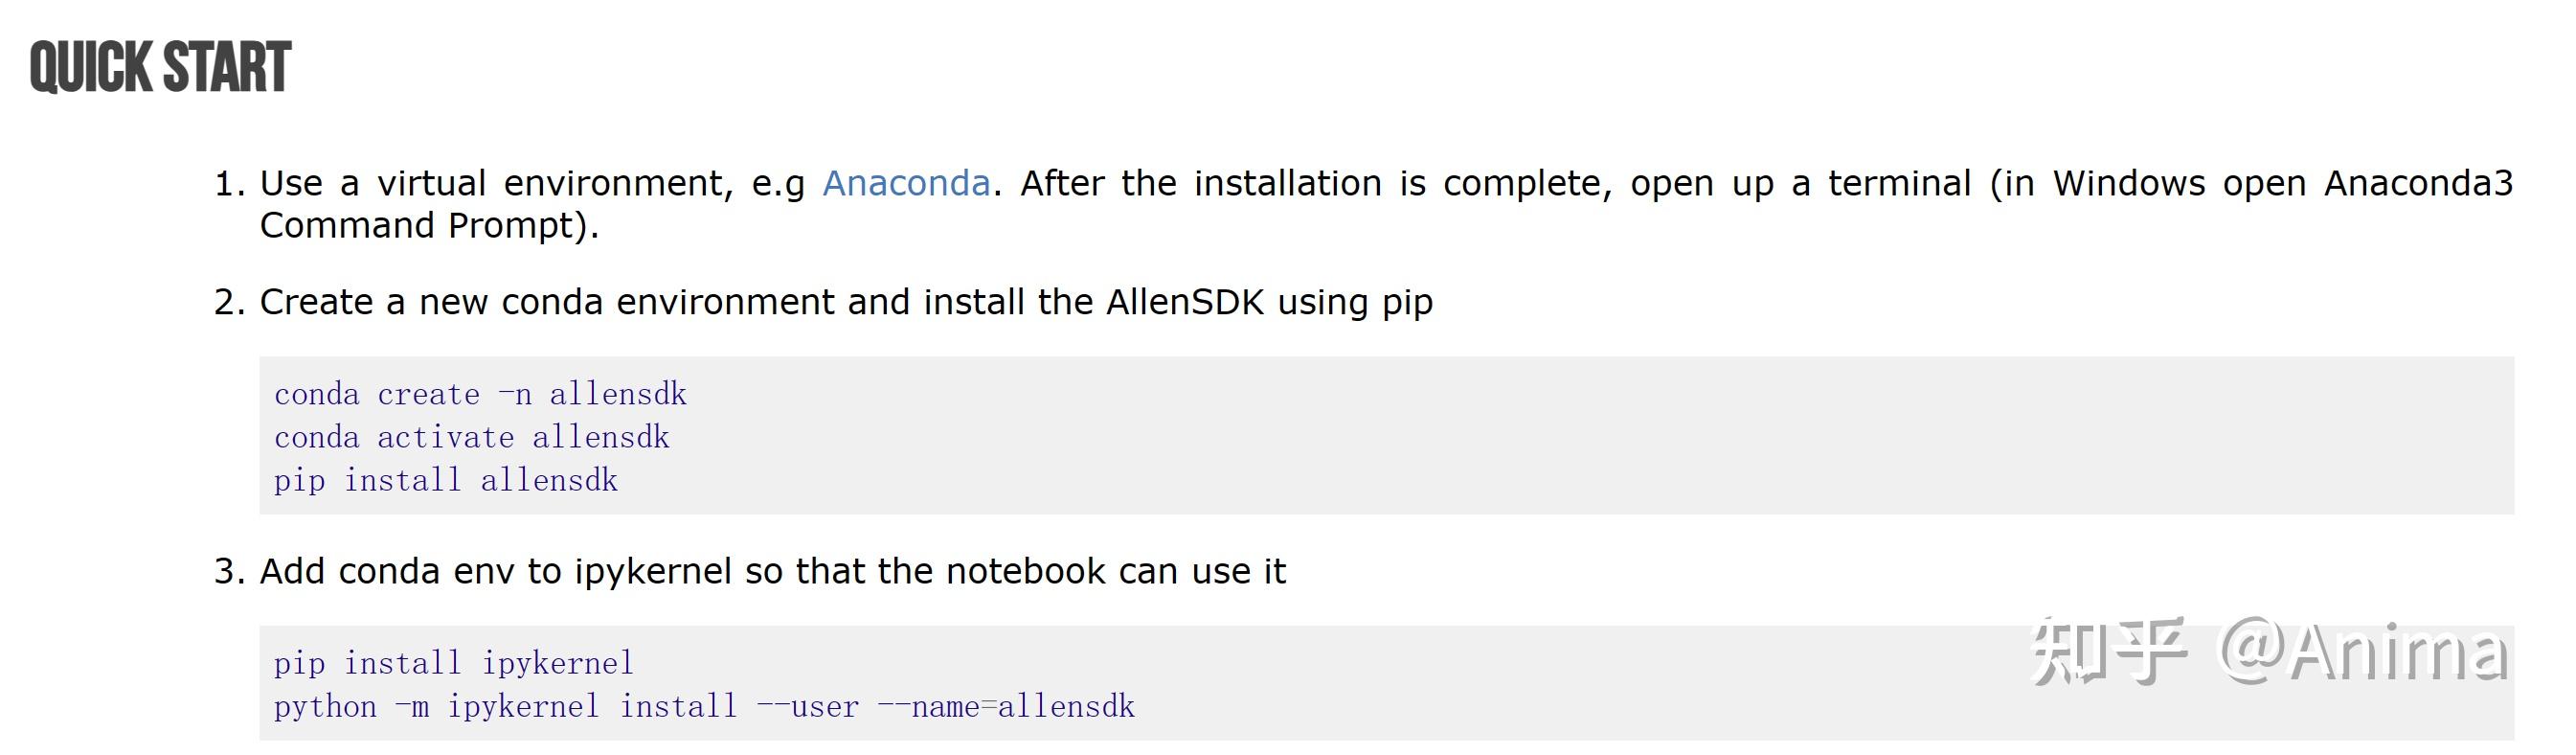The width and height of the screenshot is (2576, 755).
Task: Click the '--user' flag in the last command
Action: point(807,706)
